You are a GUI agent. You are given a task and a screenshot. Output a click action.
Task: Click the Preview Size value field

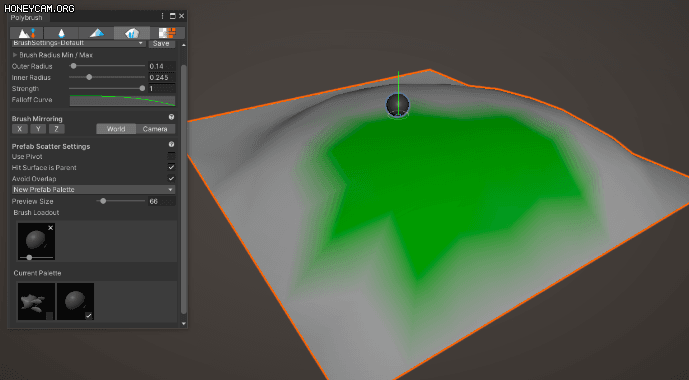point(162,202)
